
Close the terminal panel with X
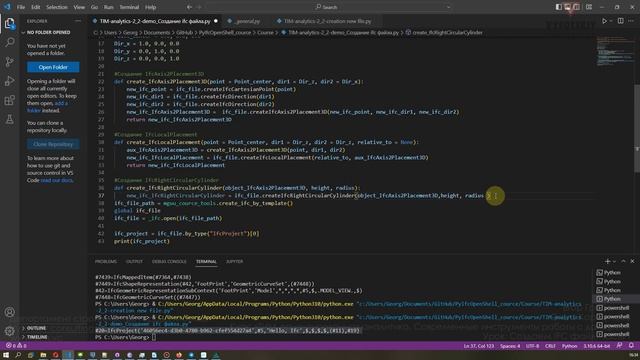coord(632,261)
